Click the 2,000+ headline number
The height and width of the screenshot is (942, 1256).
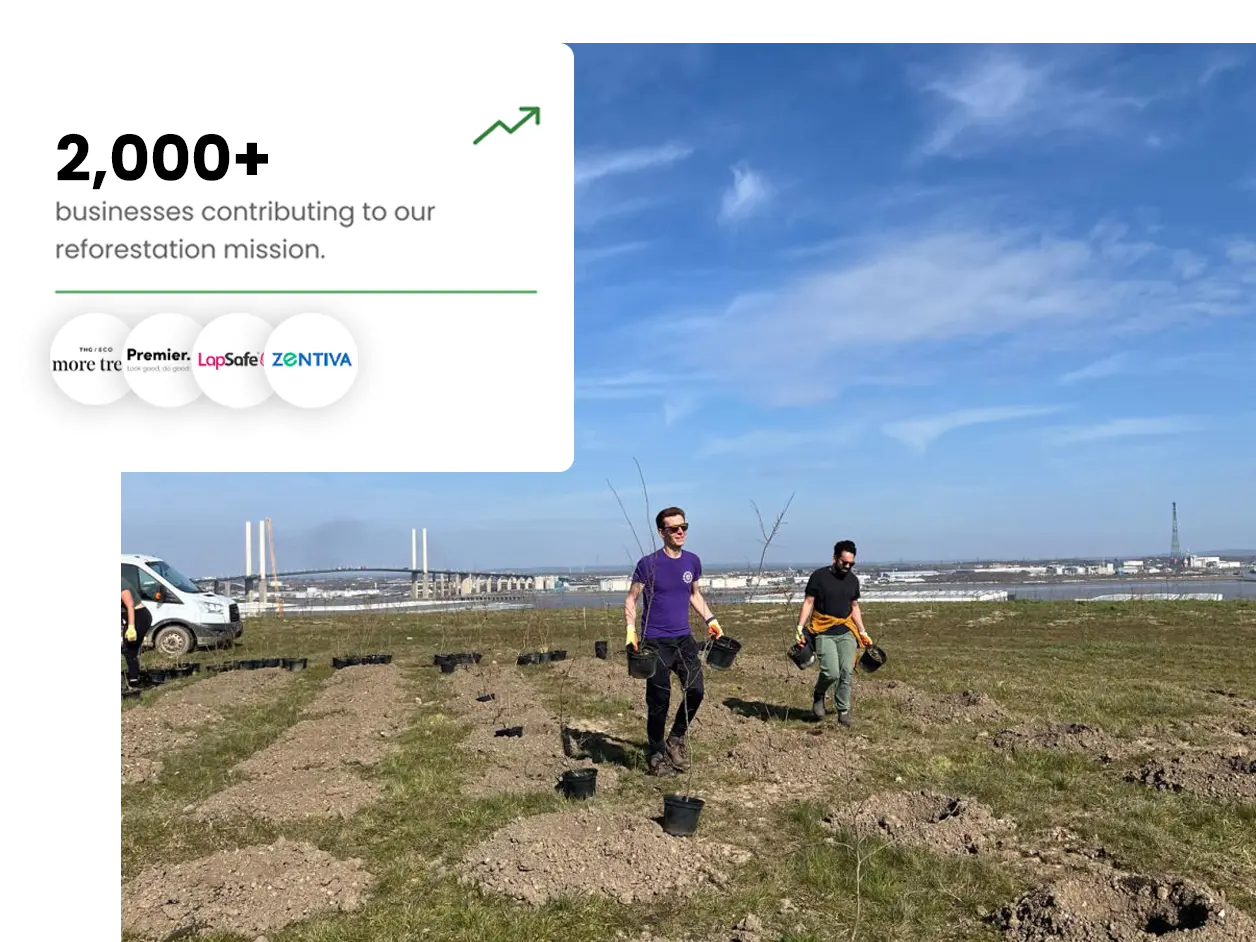pyautogui.click(x=162, y=160)
